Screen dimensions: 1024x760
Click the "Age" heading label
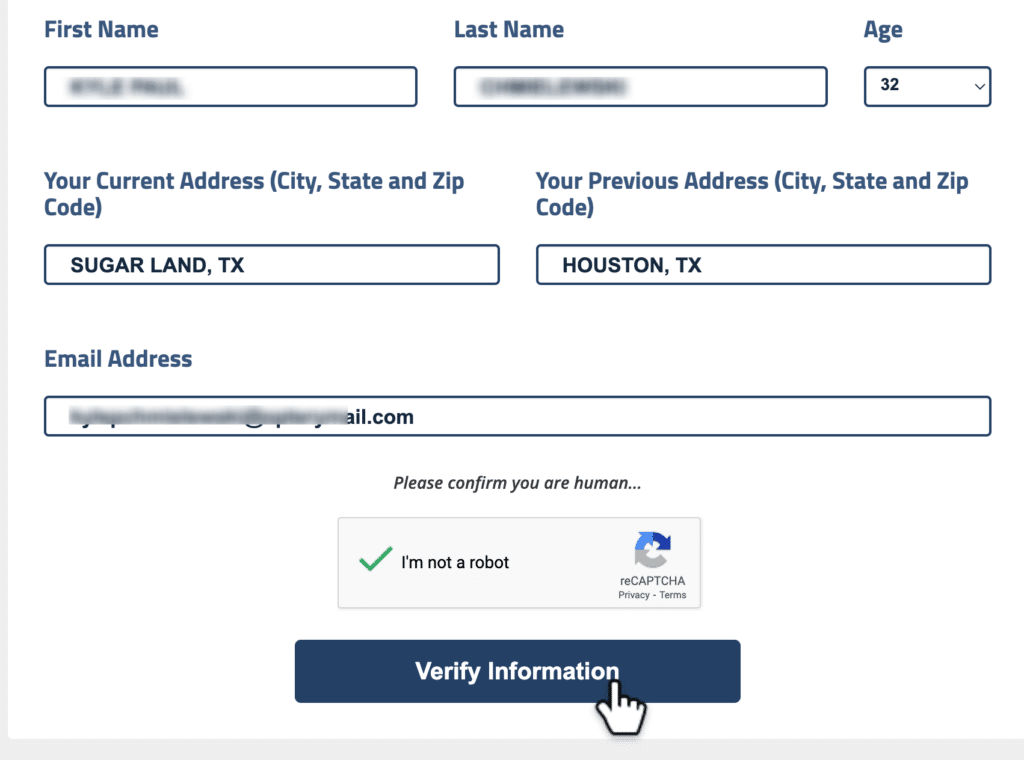(883, 29)
